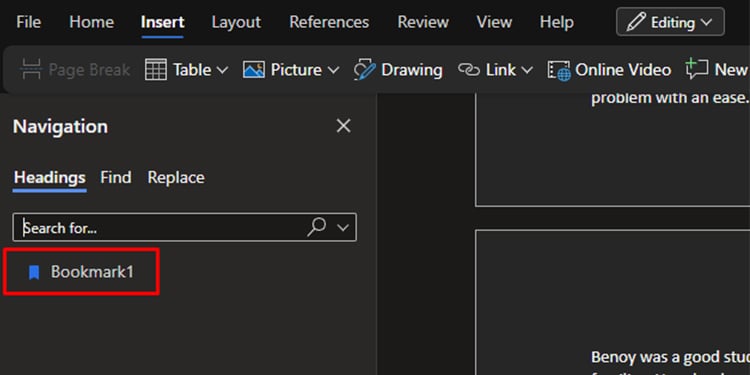Click the Online Video icon
The width and height of the screenshot is (750, 375).
click(559, 70)
